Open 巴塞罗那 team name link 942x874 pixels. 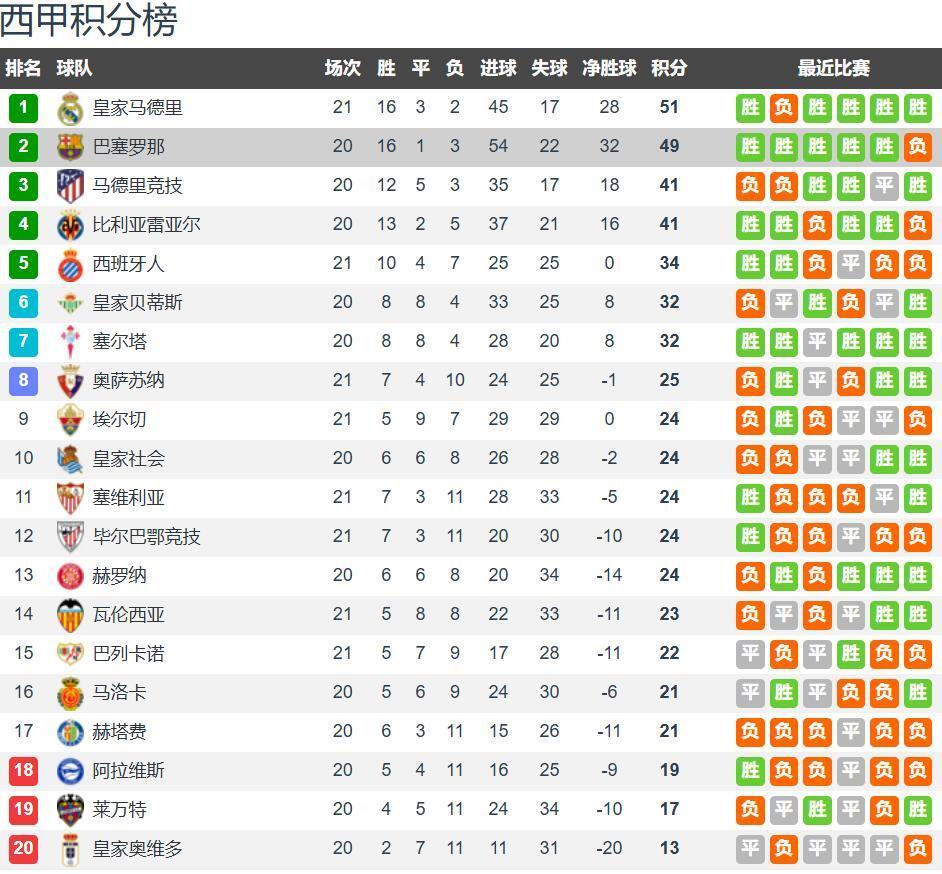click(129, 147)
